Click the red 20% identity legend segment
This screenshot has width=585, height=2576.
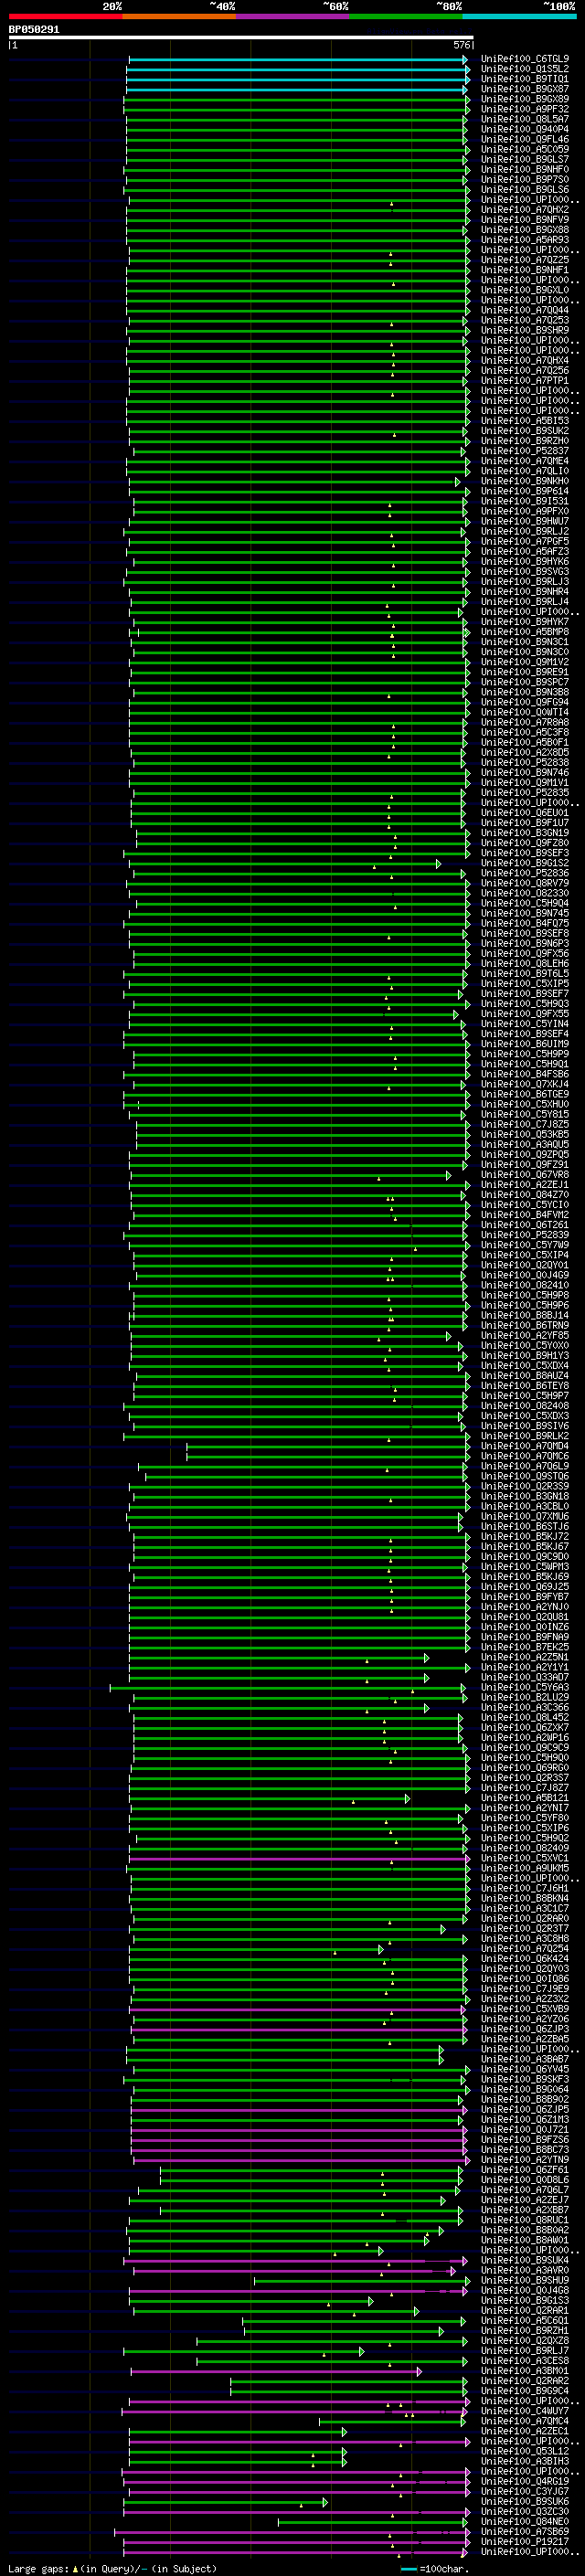(65, 16)
